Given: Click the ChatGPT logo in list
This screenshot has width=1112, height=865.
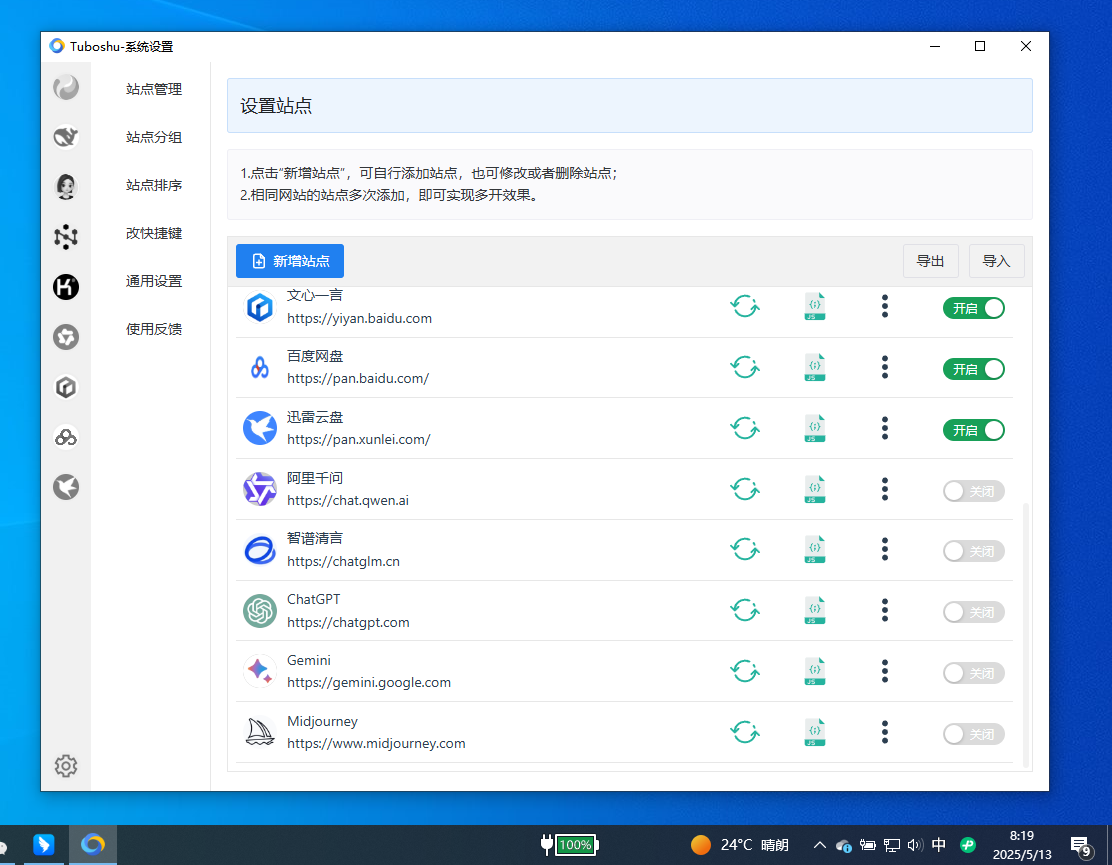Looking at the screenshot, I should tap(260, 610).
